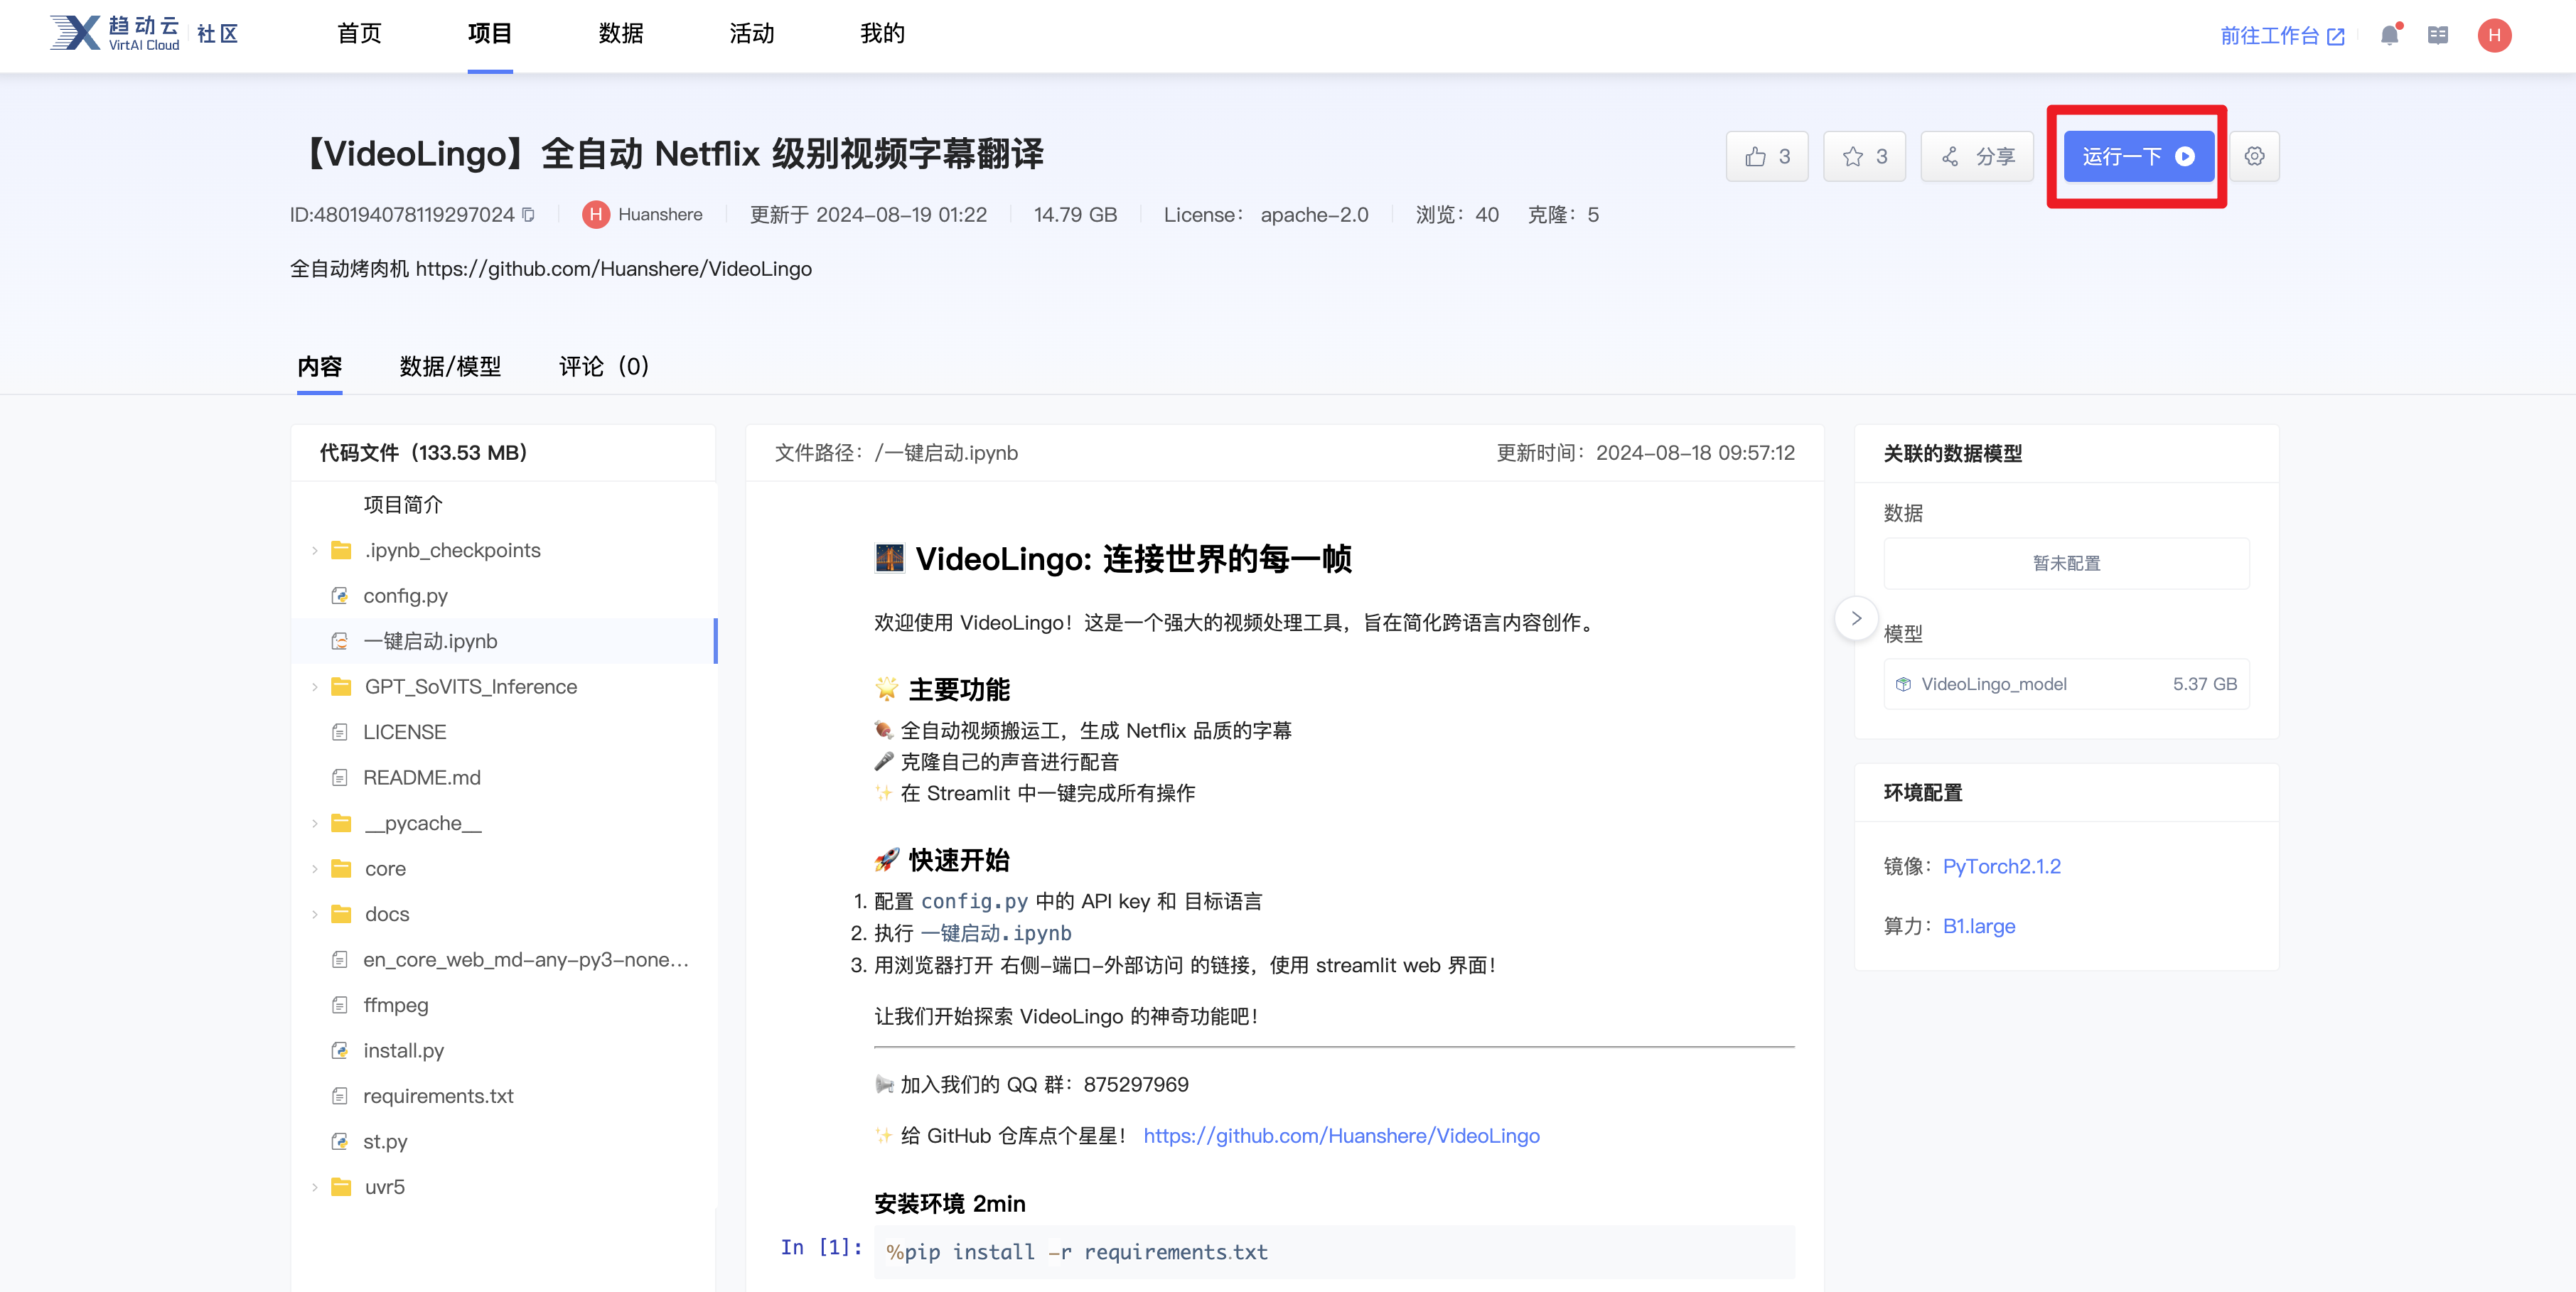The width and height of the screenshot is (2576, 1292).
Task: Go to 首页 in top navigation
Action: [x=359, y=34]
